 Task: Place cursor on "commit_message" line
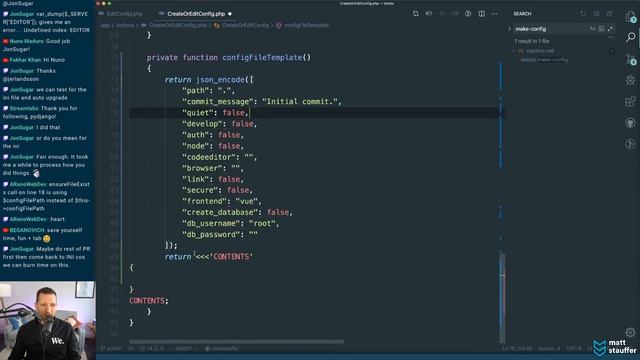tap(262, 102)
